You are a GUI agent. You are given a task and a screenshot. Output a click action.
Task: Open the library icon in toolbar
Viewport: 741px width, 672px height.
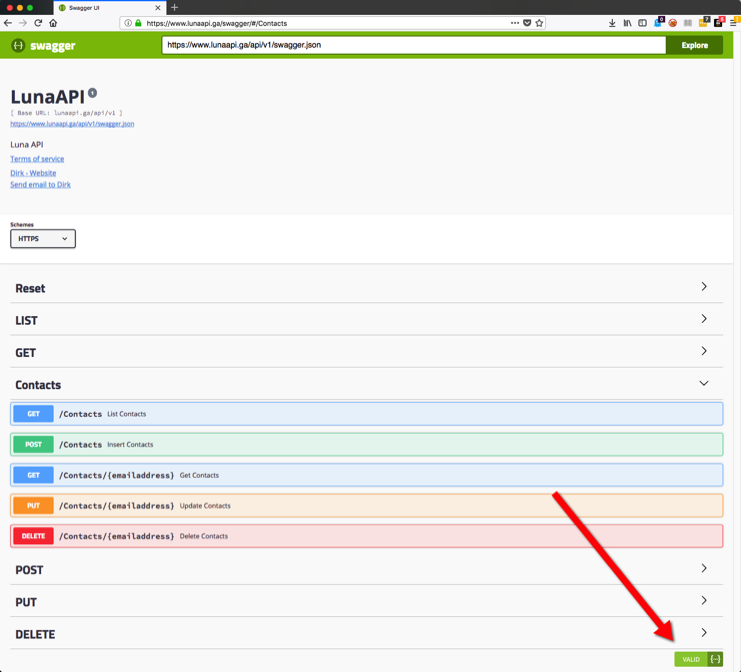[627, 23]
